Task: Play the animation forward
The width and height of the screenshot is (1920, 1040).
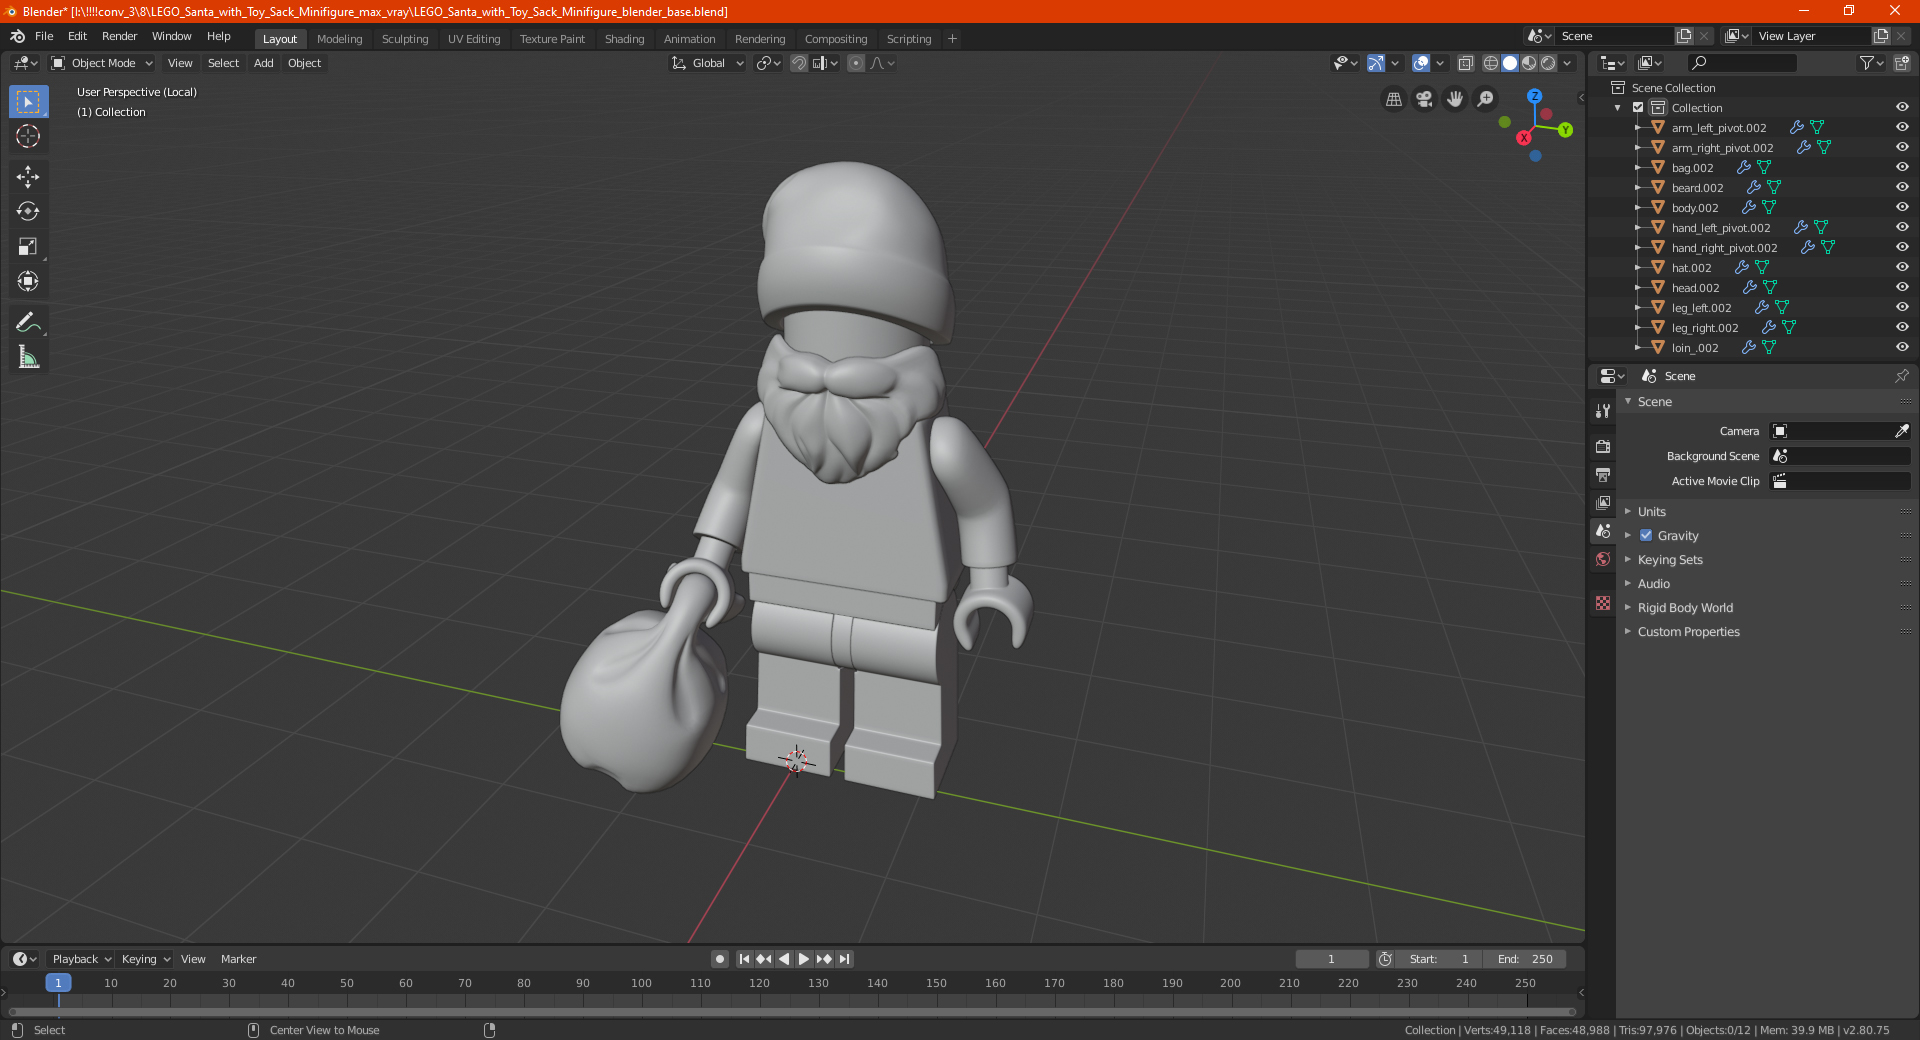Action: click(x=804, y=959)
